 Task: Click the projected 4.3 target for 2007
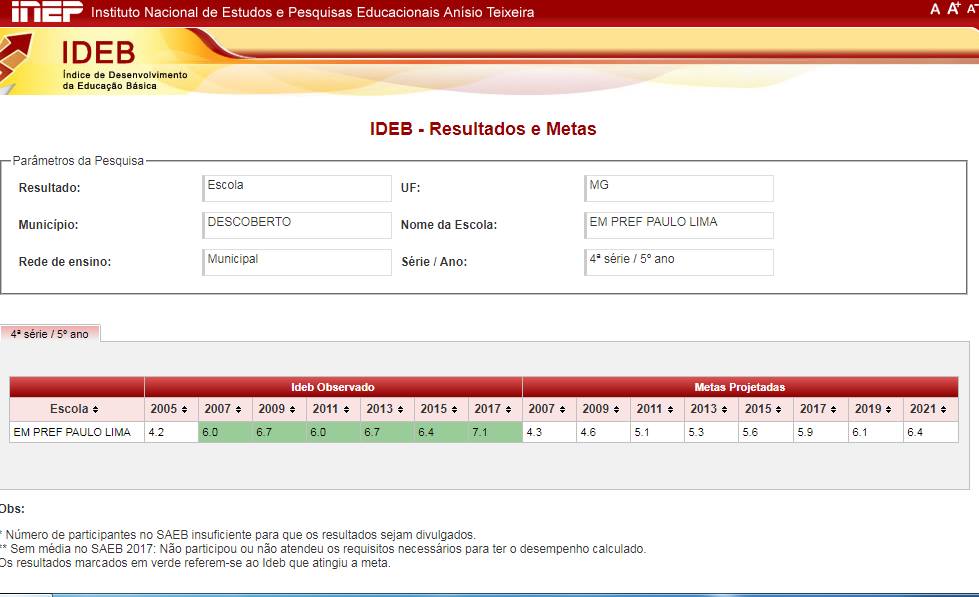pyautogui.click(x=549, y=432)
